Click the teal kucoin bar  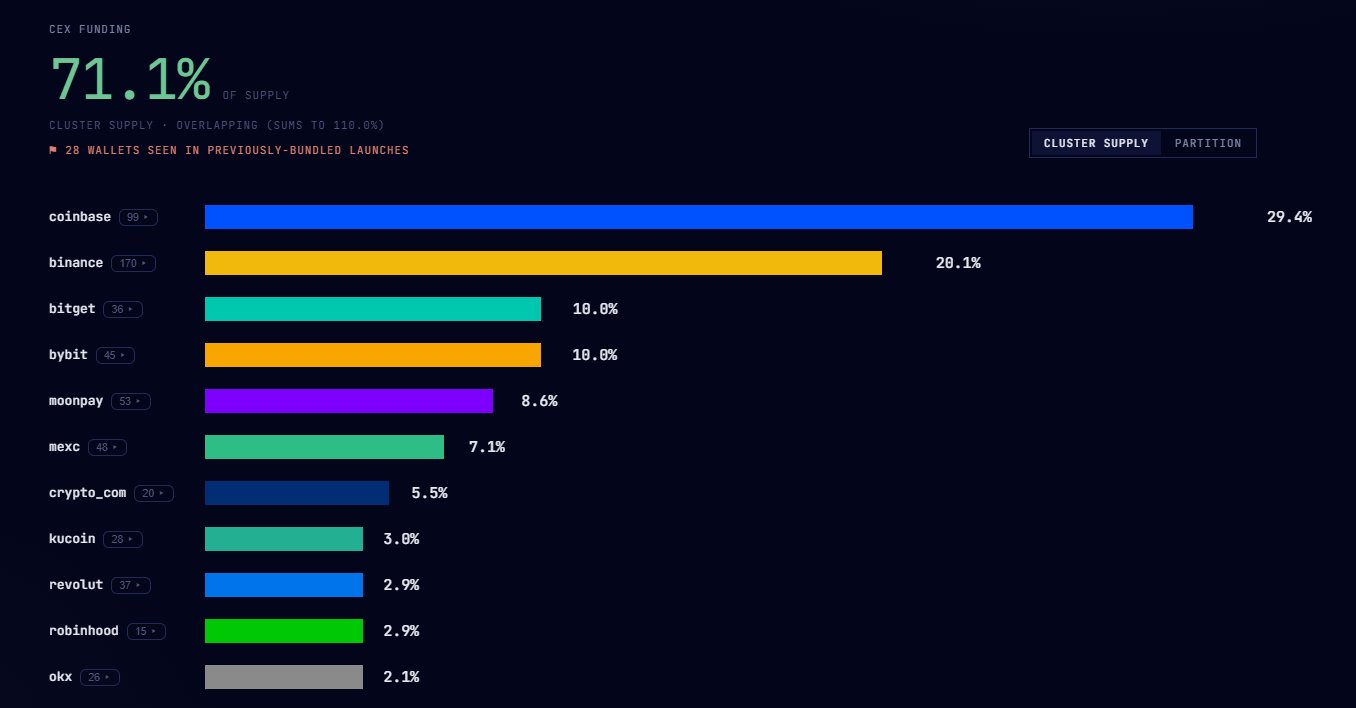click(284, 539)
